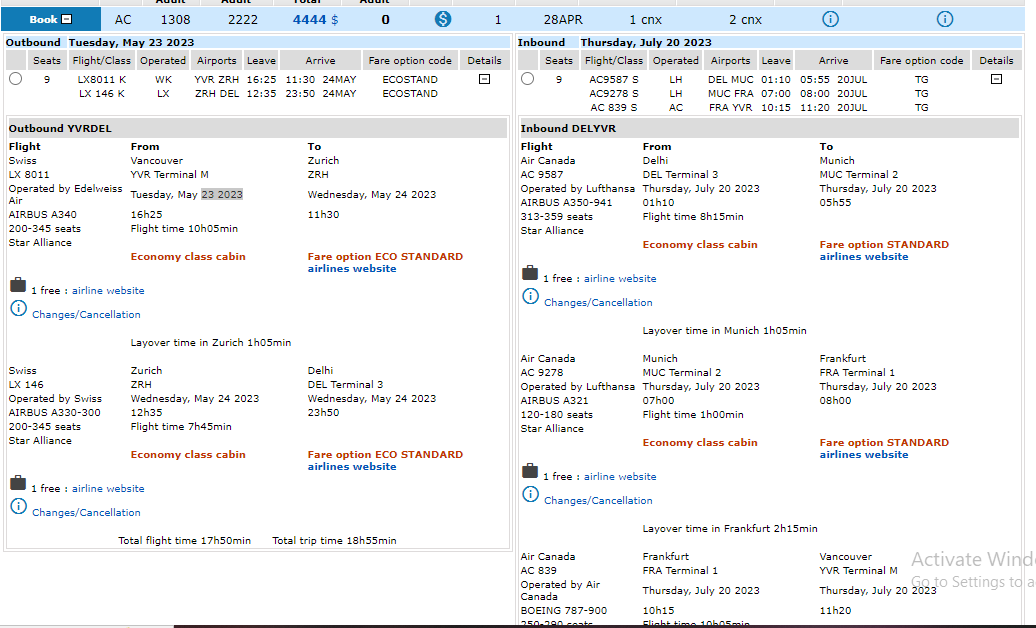
Task: Select the outbound LX8011 flight radio button
Action: pyautogui.click(x=15, y=79)
